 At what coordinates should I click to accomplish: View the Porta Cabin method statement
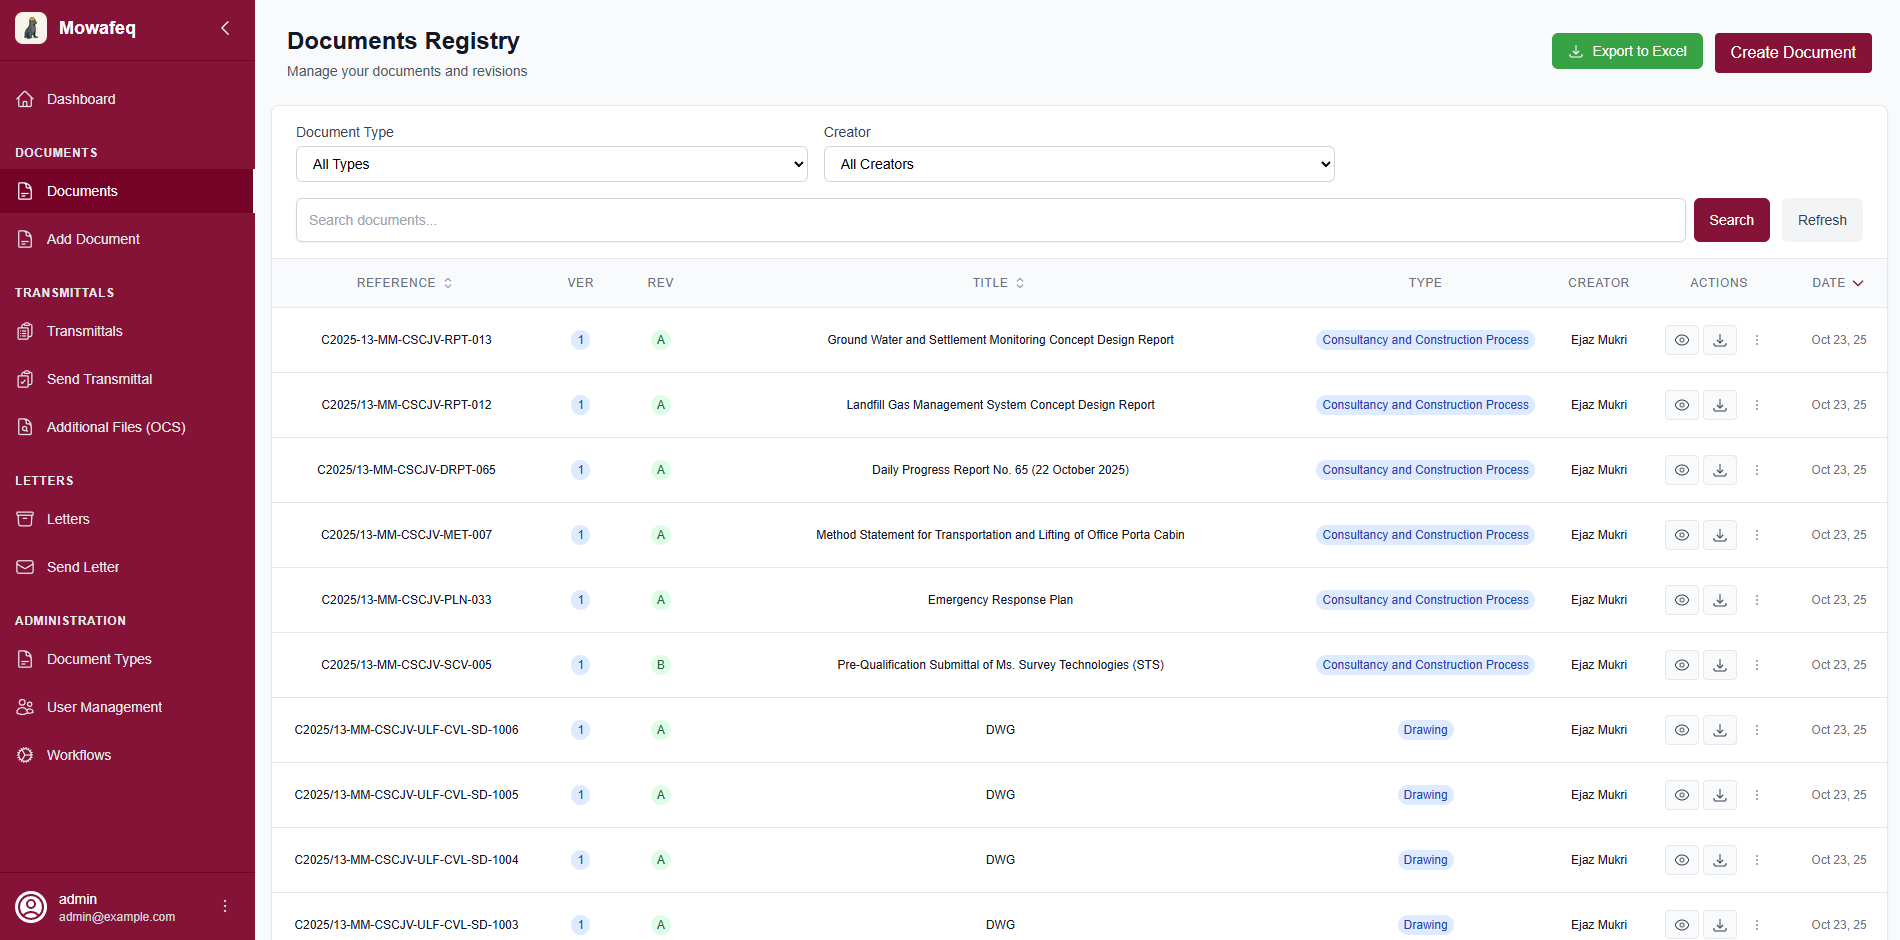point(1681,534)
